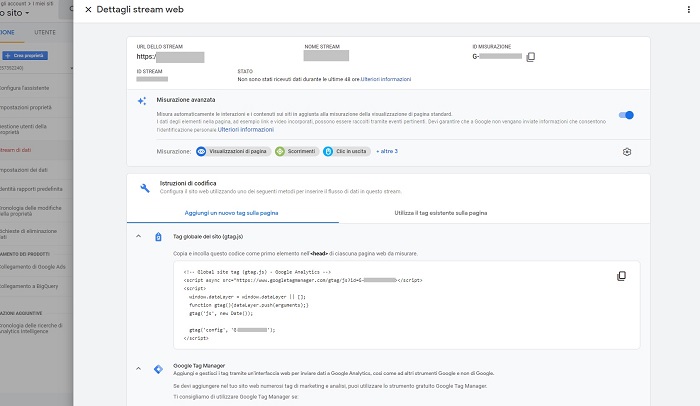Image resolution: width=700 pixels, height=406 pixels.
Task: Open the three-dot options menu
Action: point(688,9)
